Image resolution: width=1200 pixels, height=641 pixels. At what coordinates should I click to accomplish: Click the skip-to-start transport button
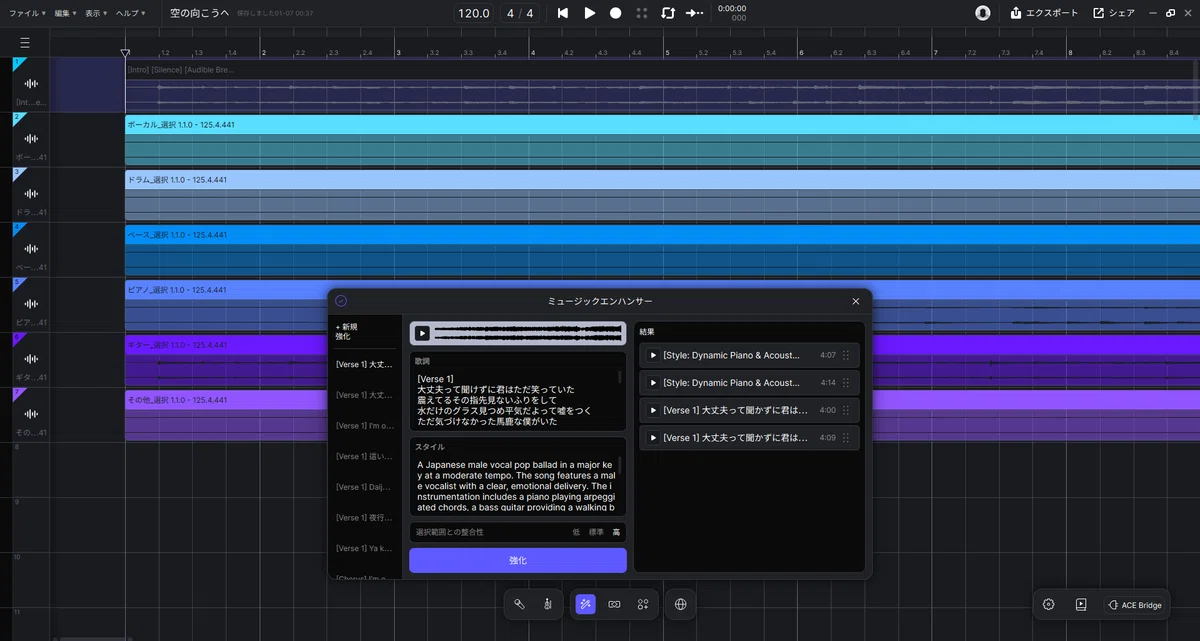pos(563,13)
